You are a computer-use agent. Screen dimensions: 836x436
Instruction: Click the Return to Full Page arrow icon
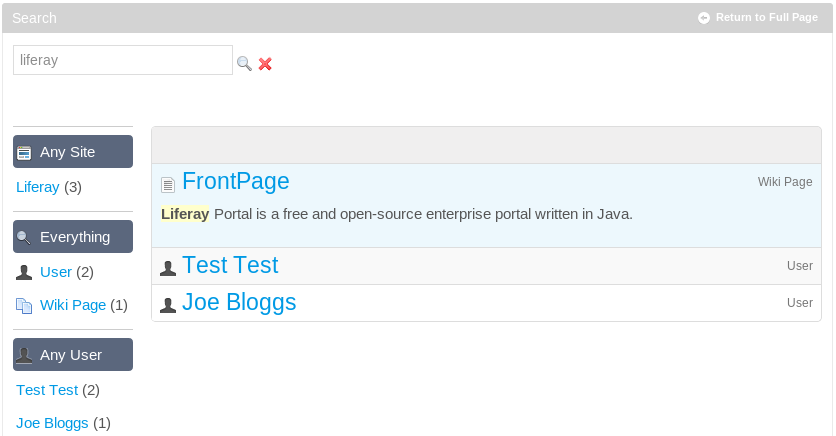tap(704, 18)
